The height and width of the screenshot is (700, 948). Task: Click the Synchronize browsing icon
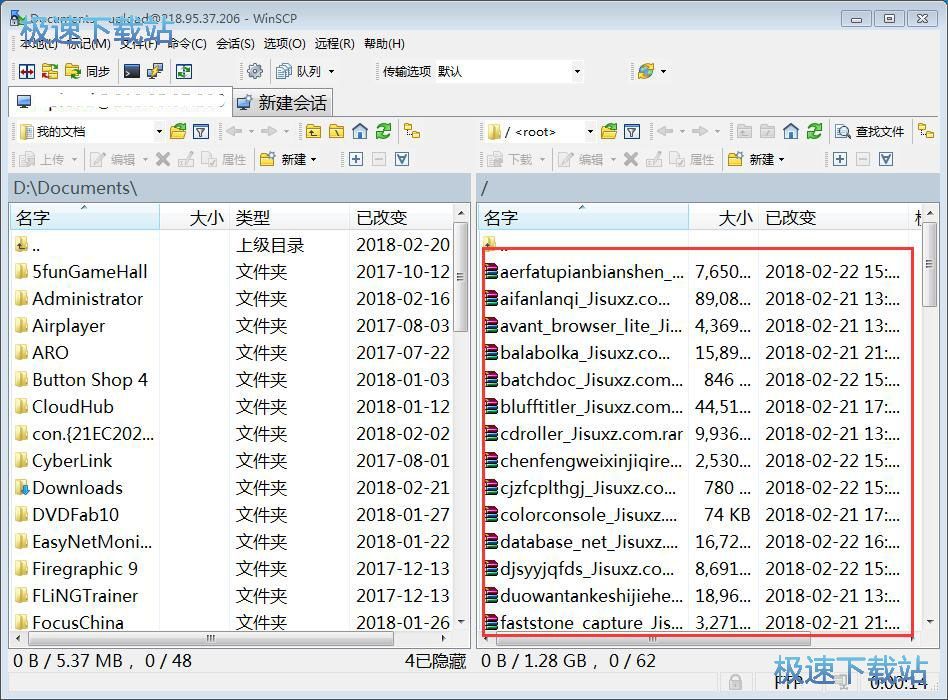(50, 71)
